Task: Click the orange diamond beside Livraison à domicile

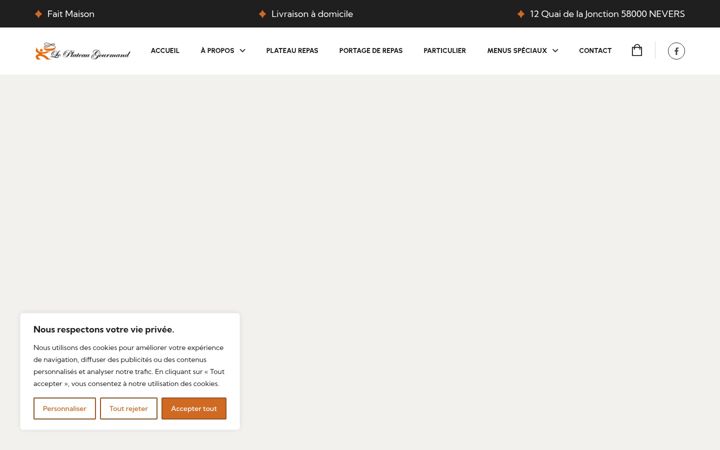Action: click(262, 14)
